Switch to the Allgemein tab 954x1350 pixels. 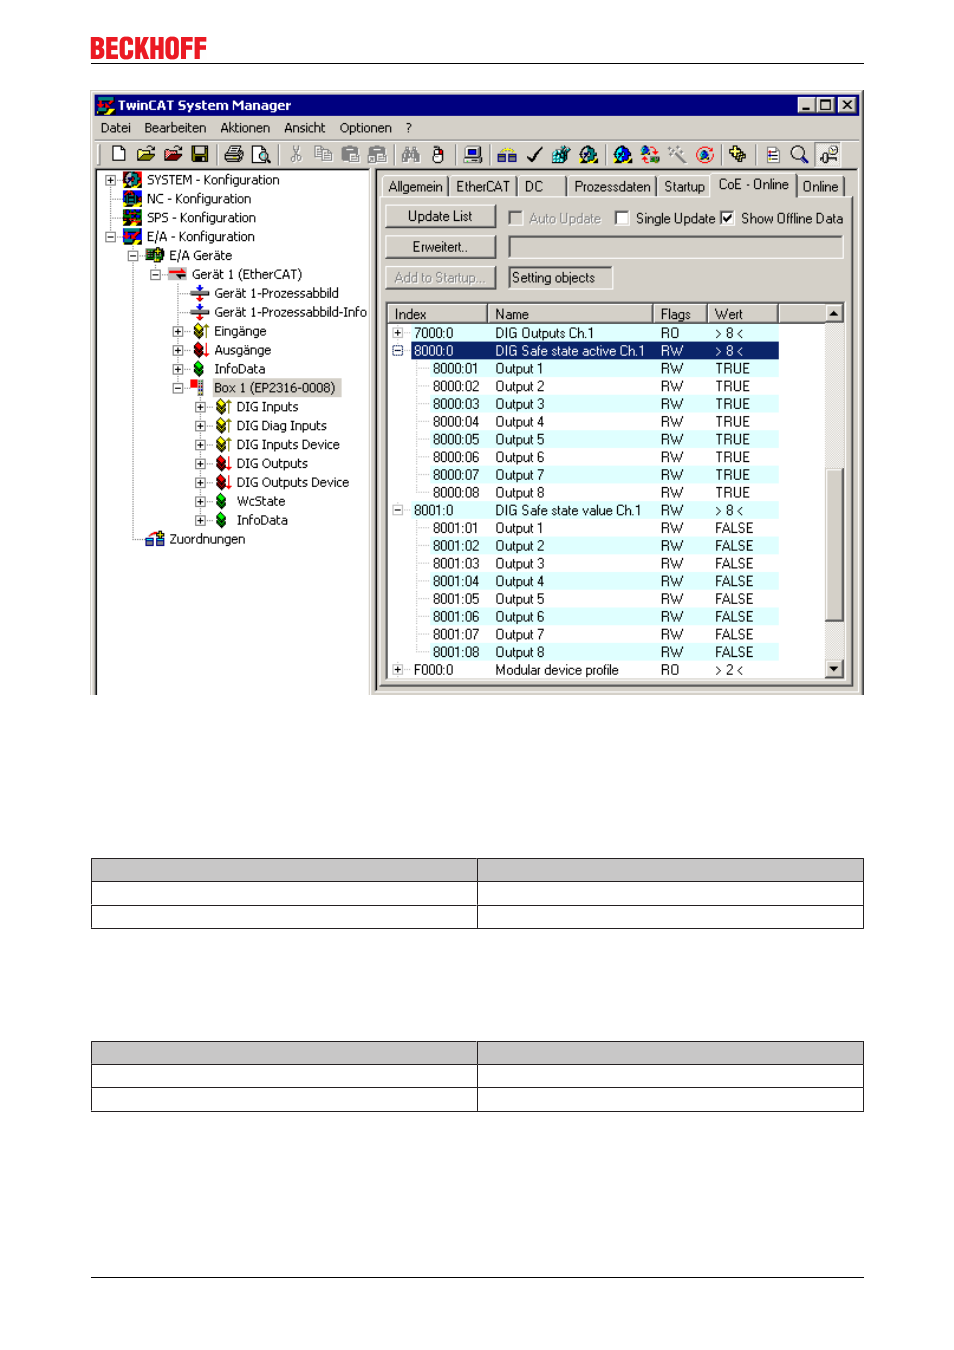coord(415,187)
